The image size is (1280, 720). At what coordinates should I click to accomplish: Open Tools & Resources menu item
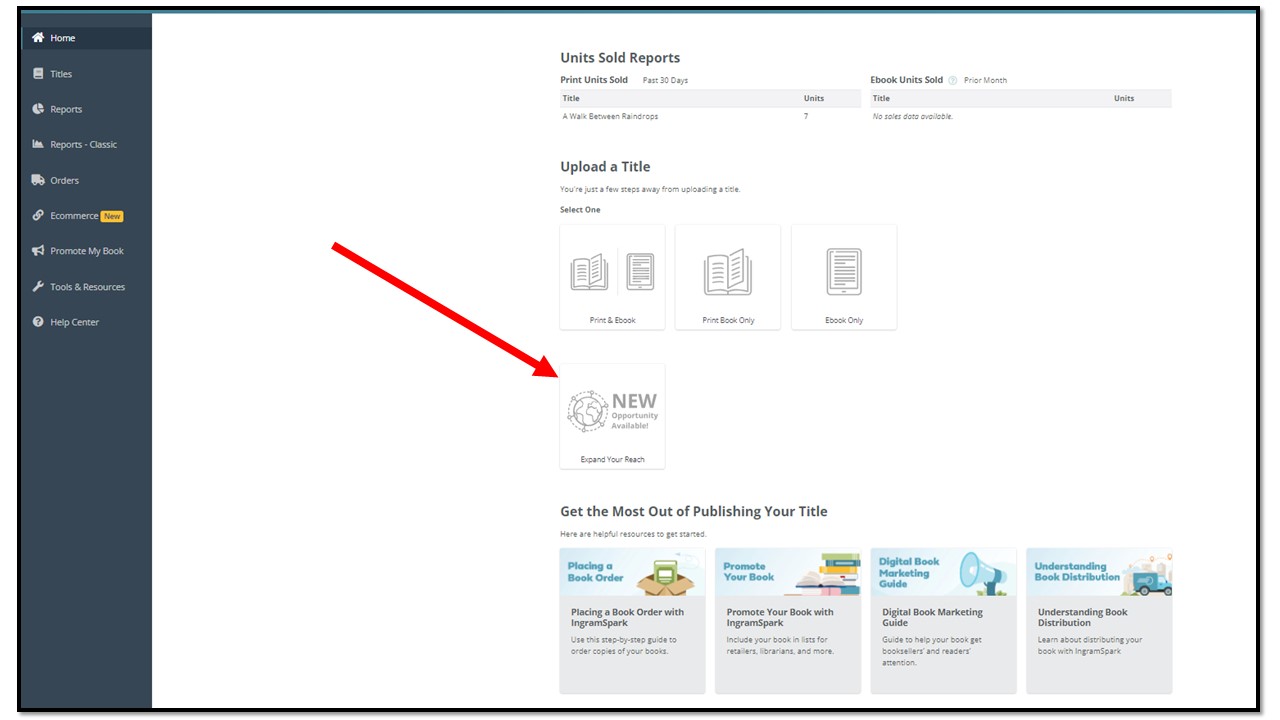(x=87, y=286)
